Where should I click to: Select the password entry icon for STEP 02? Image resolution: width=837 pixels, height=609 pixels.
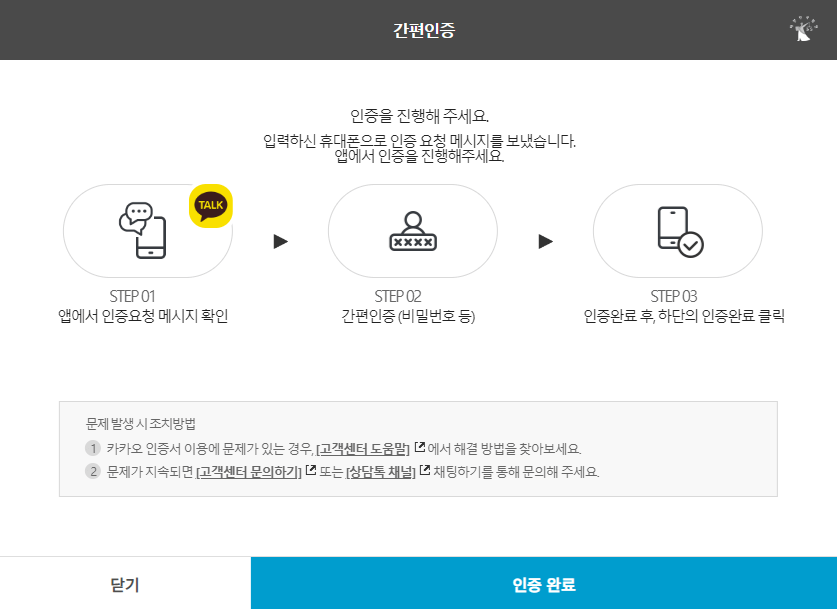click(x=413, y=230)
